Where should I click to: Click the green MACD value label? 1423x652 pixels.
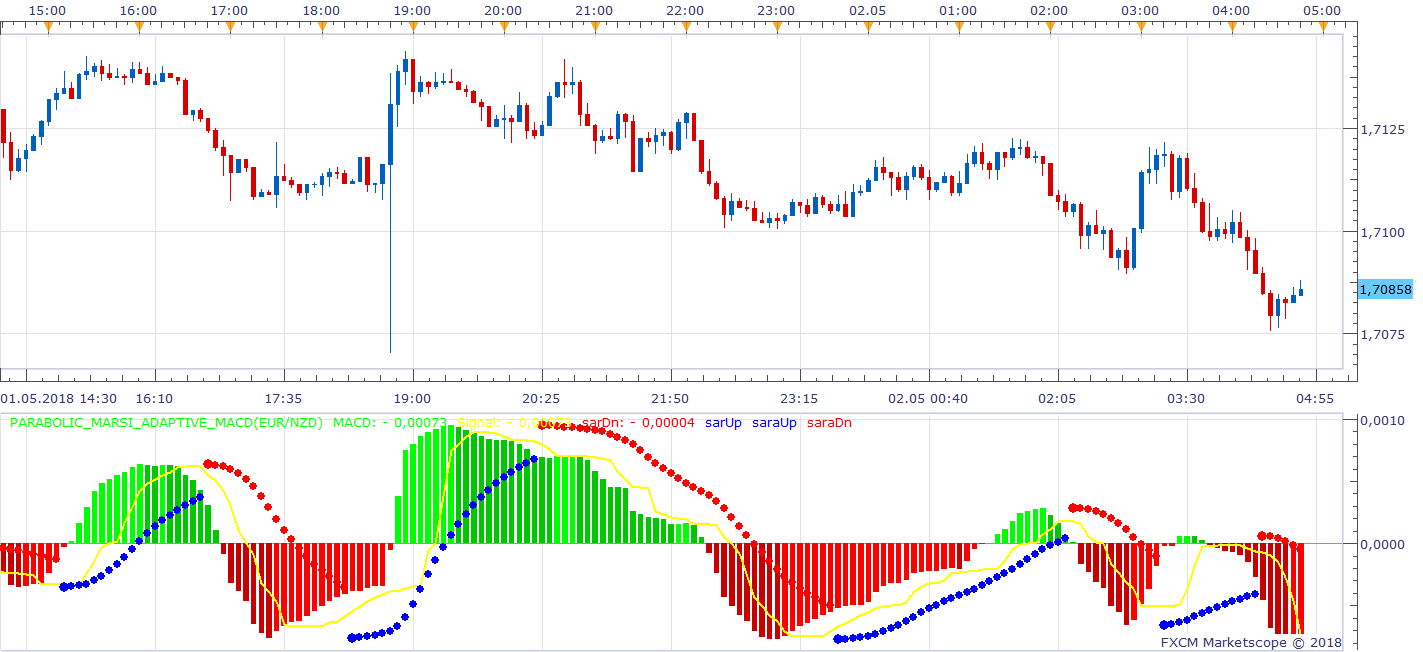click(390, 423)
